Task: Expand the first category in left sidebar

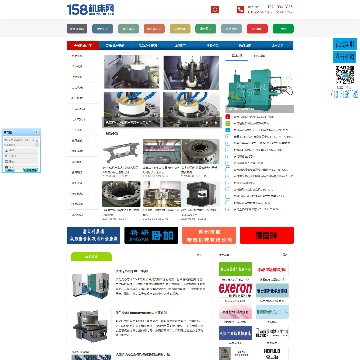Action: (83, 56)
